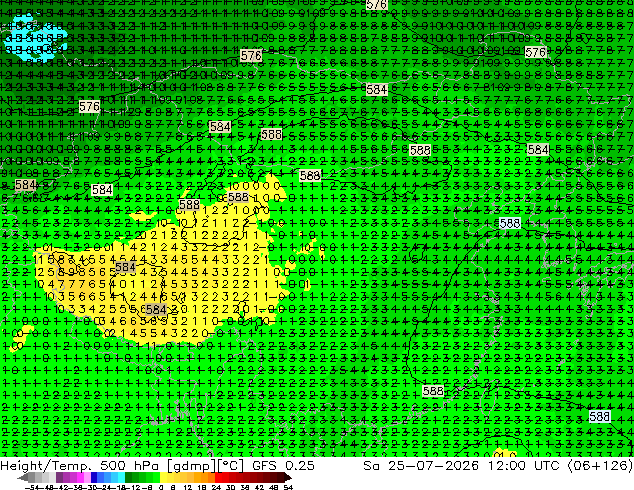Select the bright red swatch in legend

(218, 478)
